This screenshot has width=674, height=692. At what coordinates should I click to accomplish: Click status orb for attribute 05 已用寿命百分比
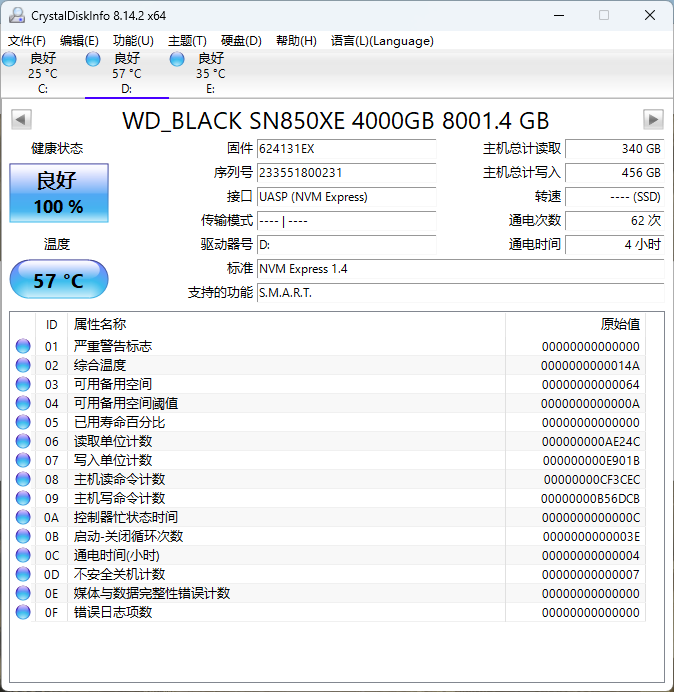23,422
